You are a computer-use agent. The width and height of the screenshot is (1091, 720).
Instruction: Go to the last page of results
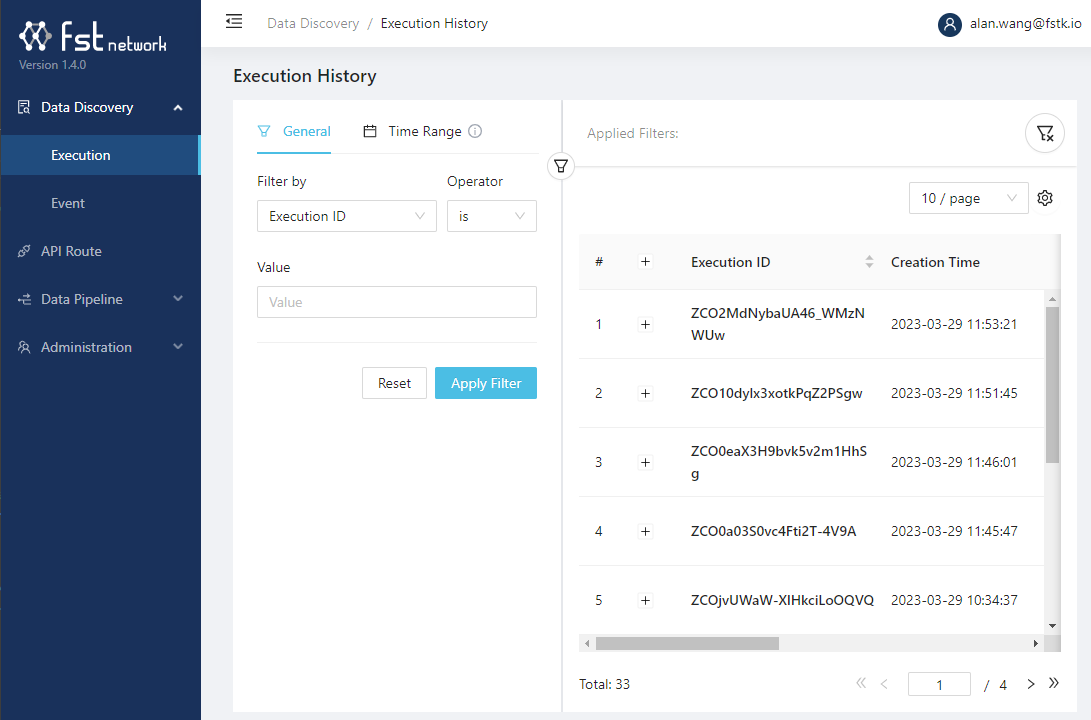coord(1053,684)
